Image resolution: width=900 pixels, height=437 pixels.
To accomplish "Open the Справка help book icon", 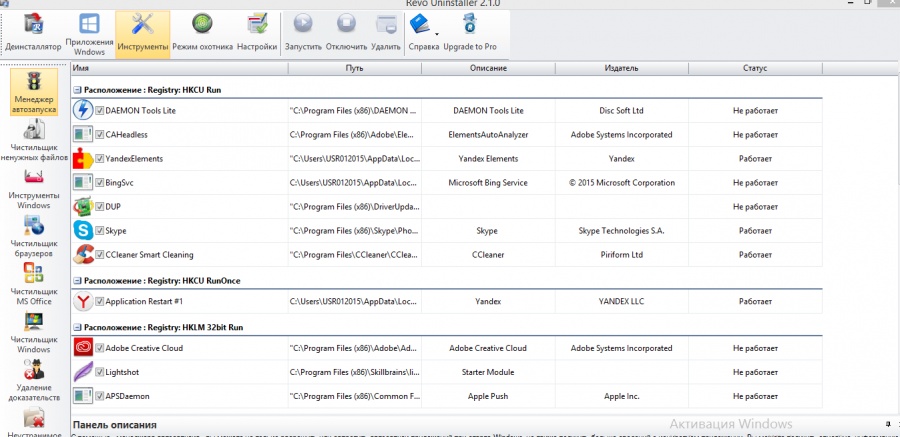I will tap(420, 25).
